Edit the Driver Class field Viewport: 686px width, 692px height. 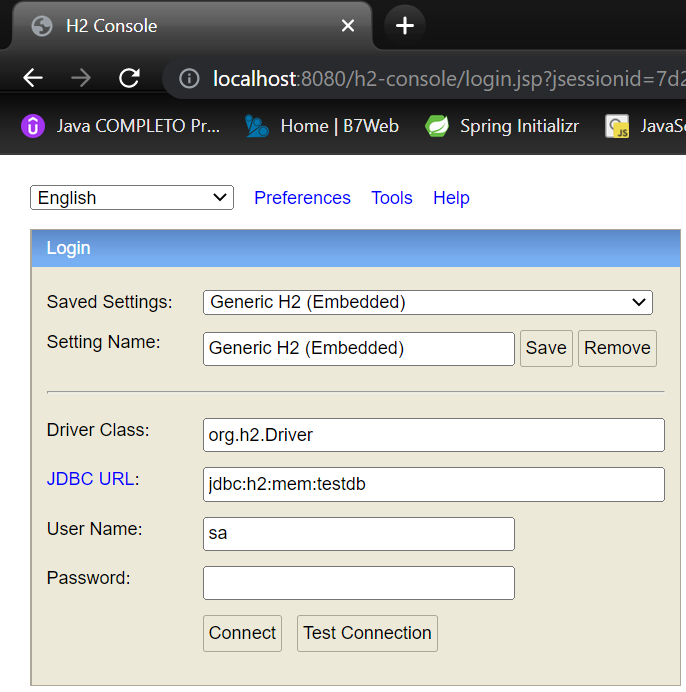pyautogui.click(x=433, y=435)
